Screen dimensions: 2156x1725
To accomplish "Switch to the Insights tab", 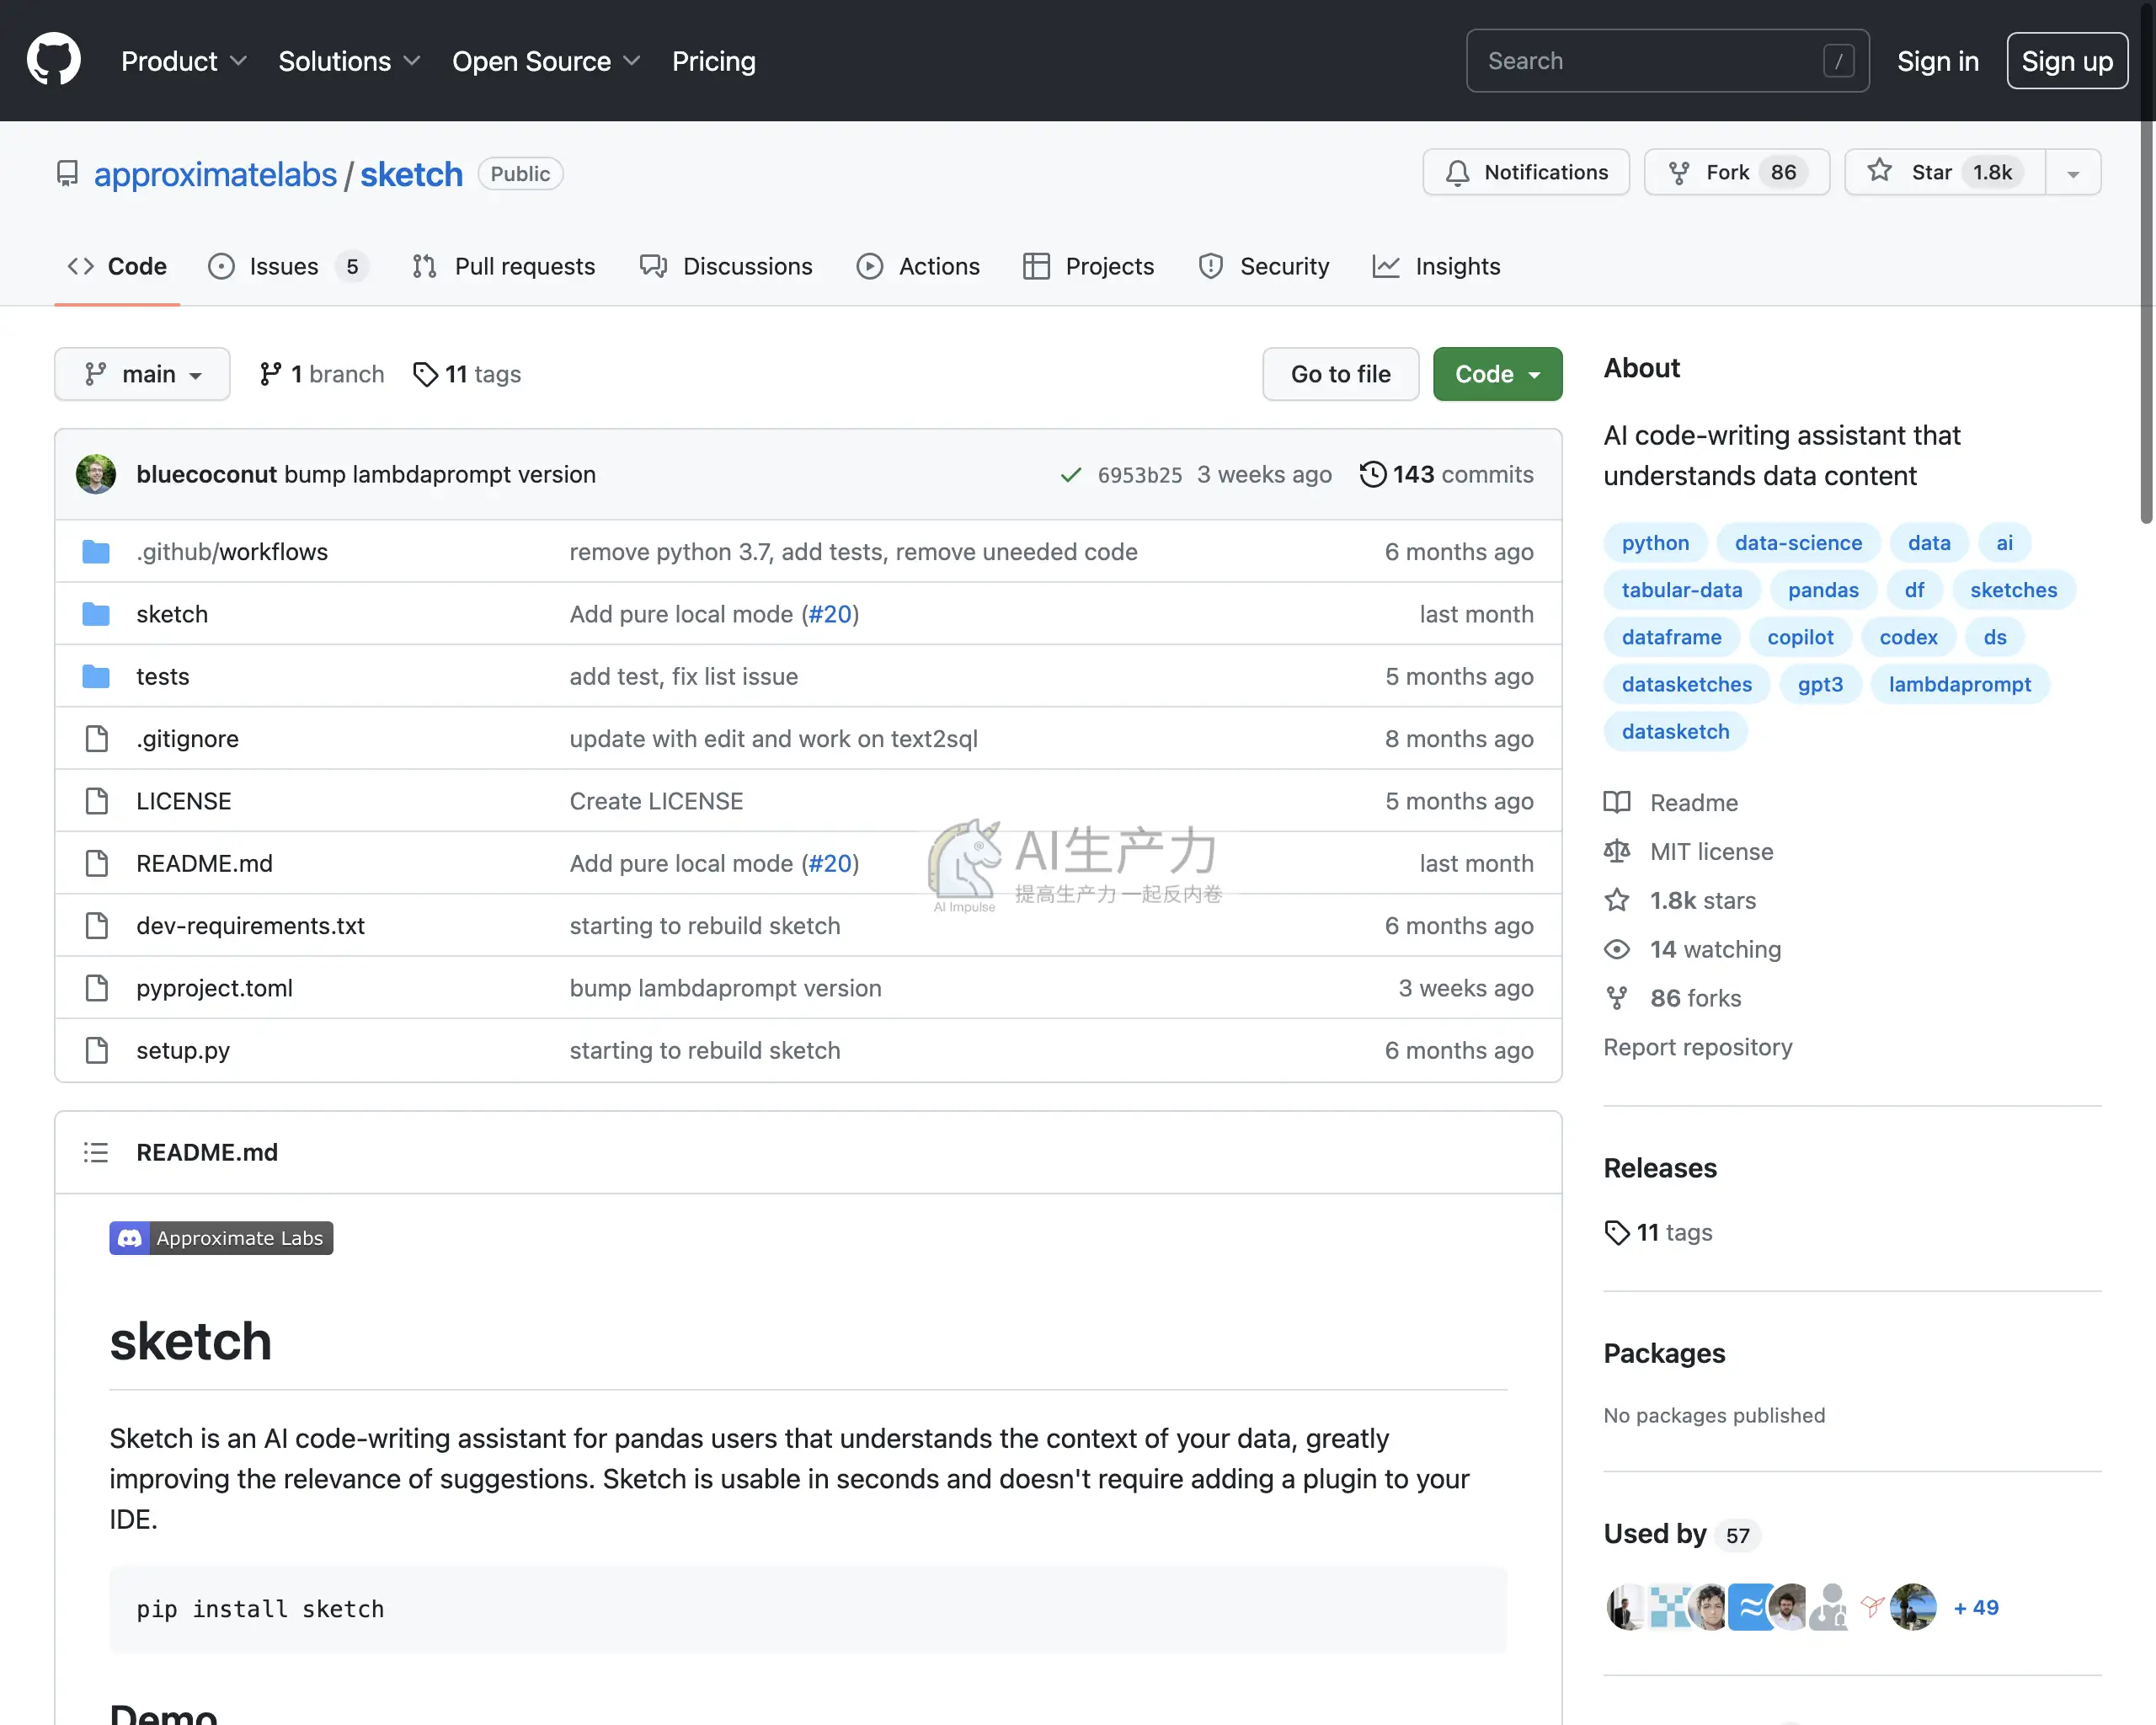I will [1436, 266].
